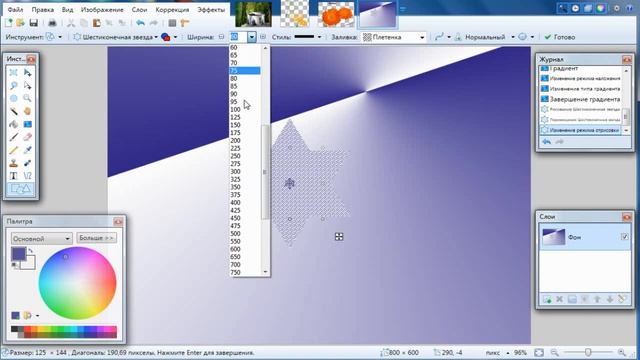Open the Основной color selector dropdown

click(x=41, y=238)
